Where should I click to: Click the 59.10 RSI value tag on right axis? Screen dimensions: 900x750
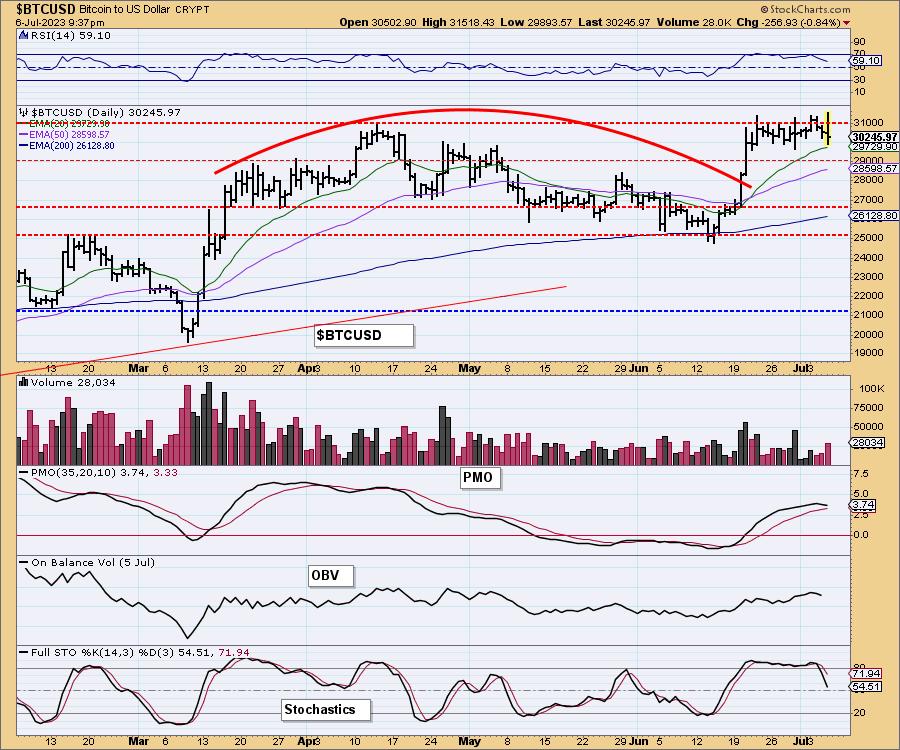click(866, 60)
